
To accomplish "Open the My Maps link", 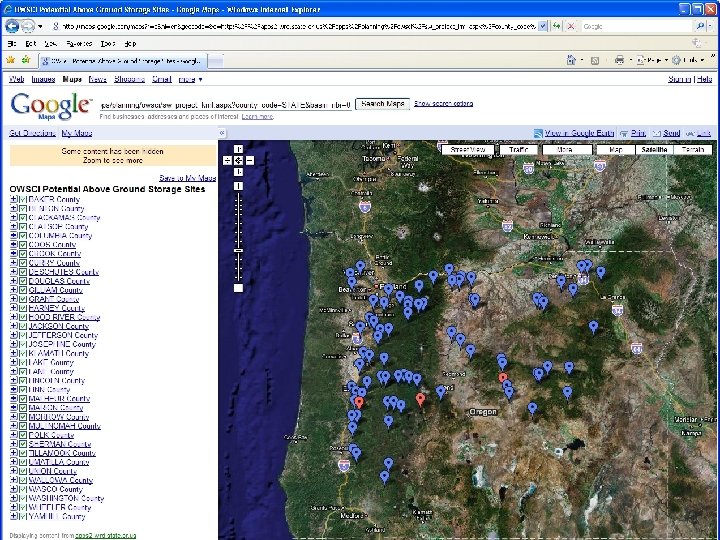I will click(77, 133).
